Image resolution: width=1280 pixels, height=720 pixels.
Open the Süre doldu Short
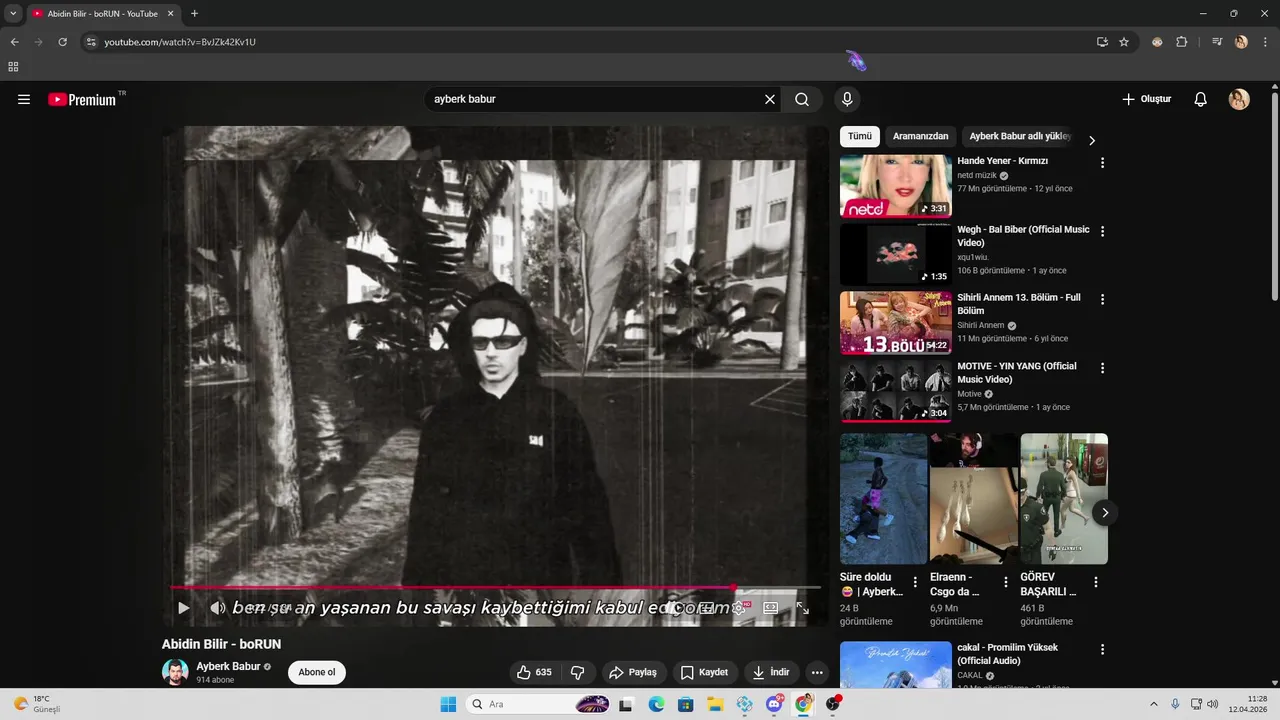pyautogui.click(x=883, y=499)
